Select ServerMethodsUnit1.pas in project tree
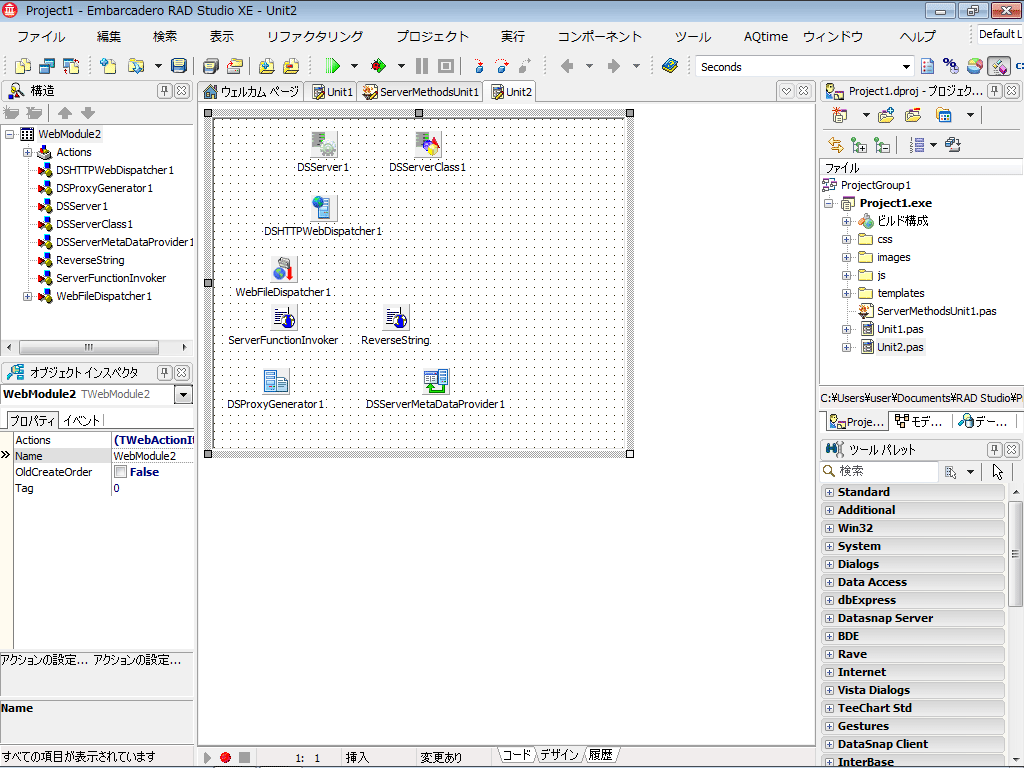Screen dimensions: 1024x768 click(x=936, y=311)
